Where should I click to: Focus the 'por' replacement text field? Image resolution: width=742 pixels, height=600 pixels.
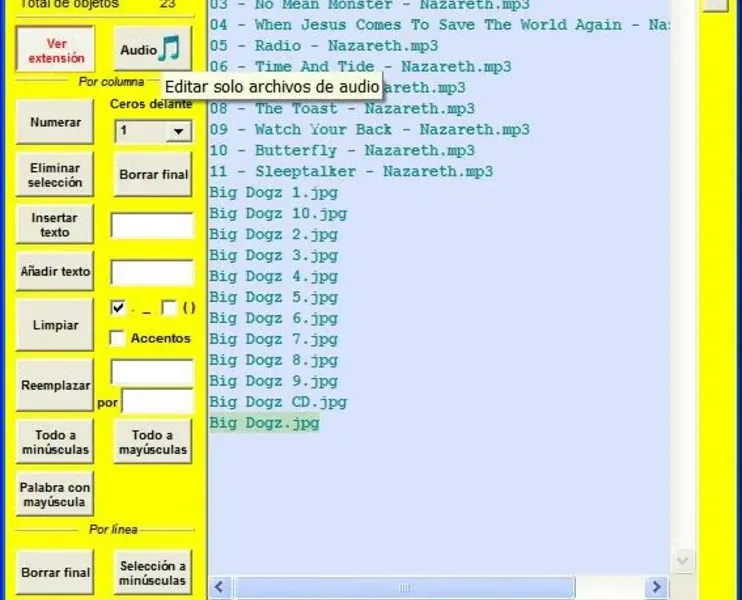tap(158, 401)
